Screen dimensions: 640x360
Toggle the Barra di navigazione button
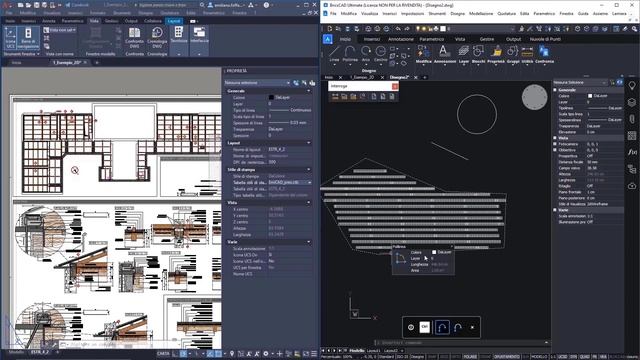28,38
